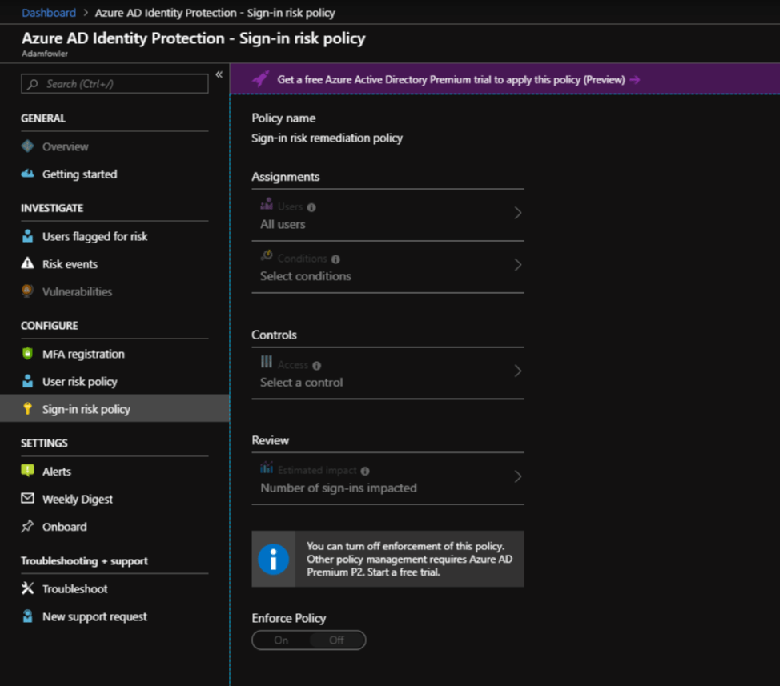Switch Enforce Policy to Off
This screenshot has width=780, height=686.
[x=337, y=640]
